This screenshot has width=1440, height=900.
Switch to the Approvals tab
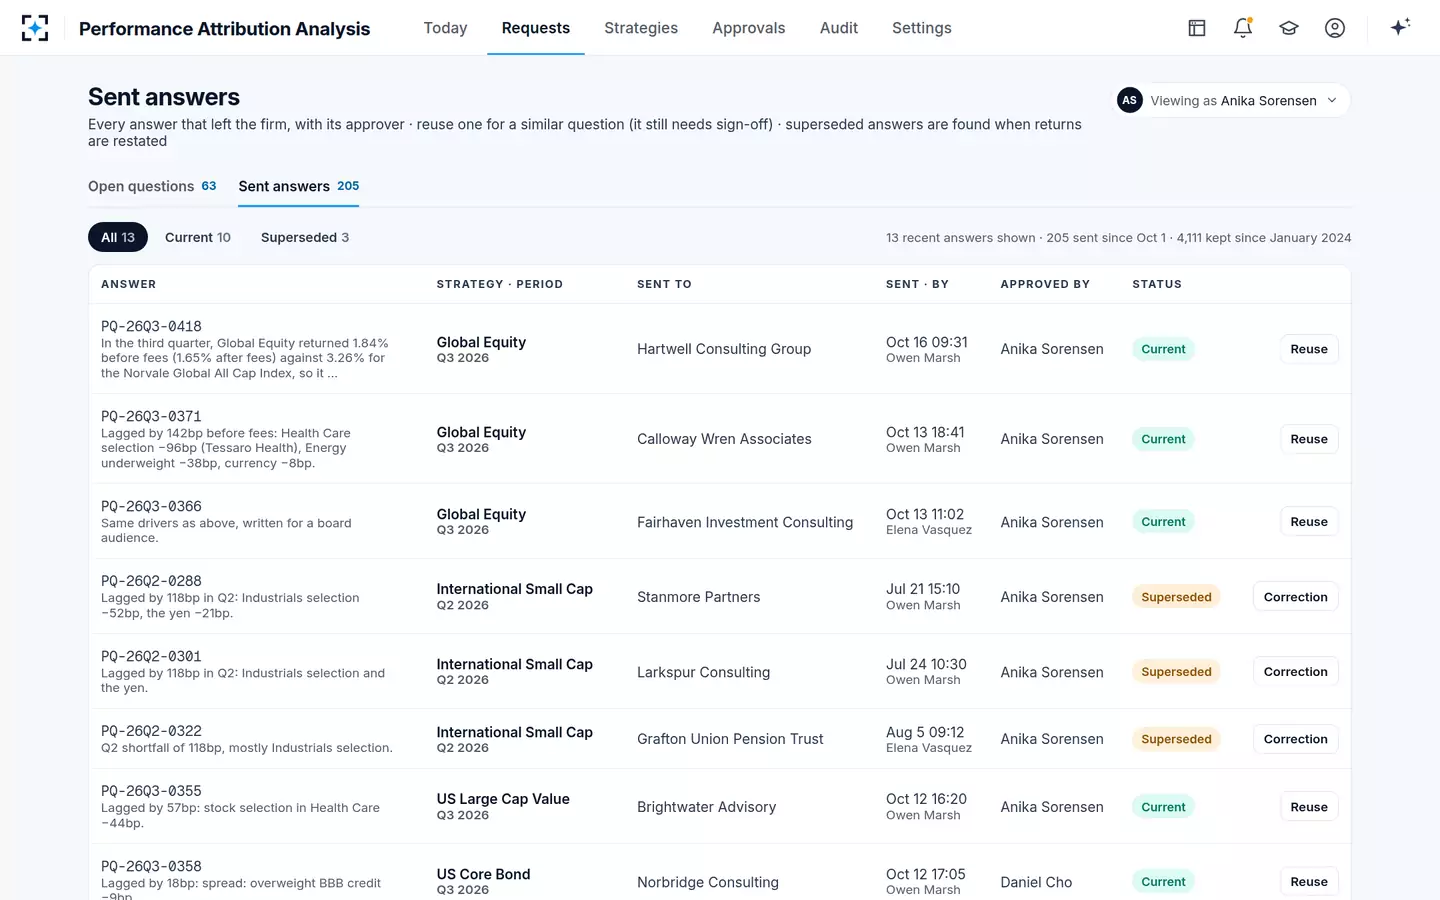(749, 28)
